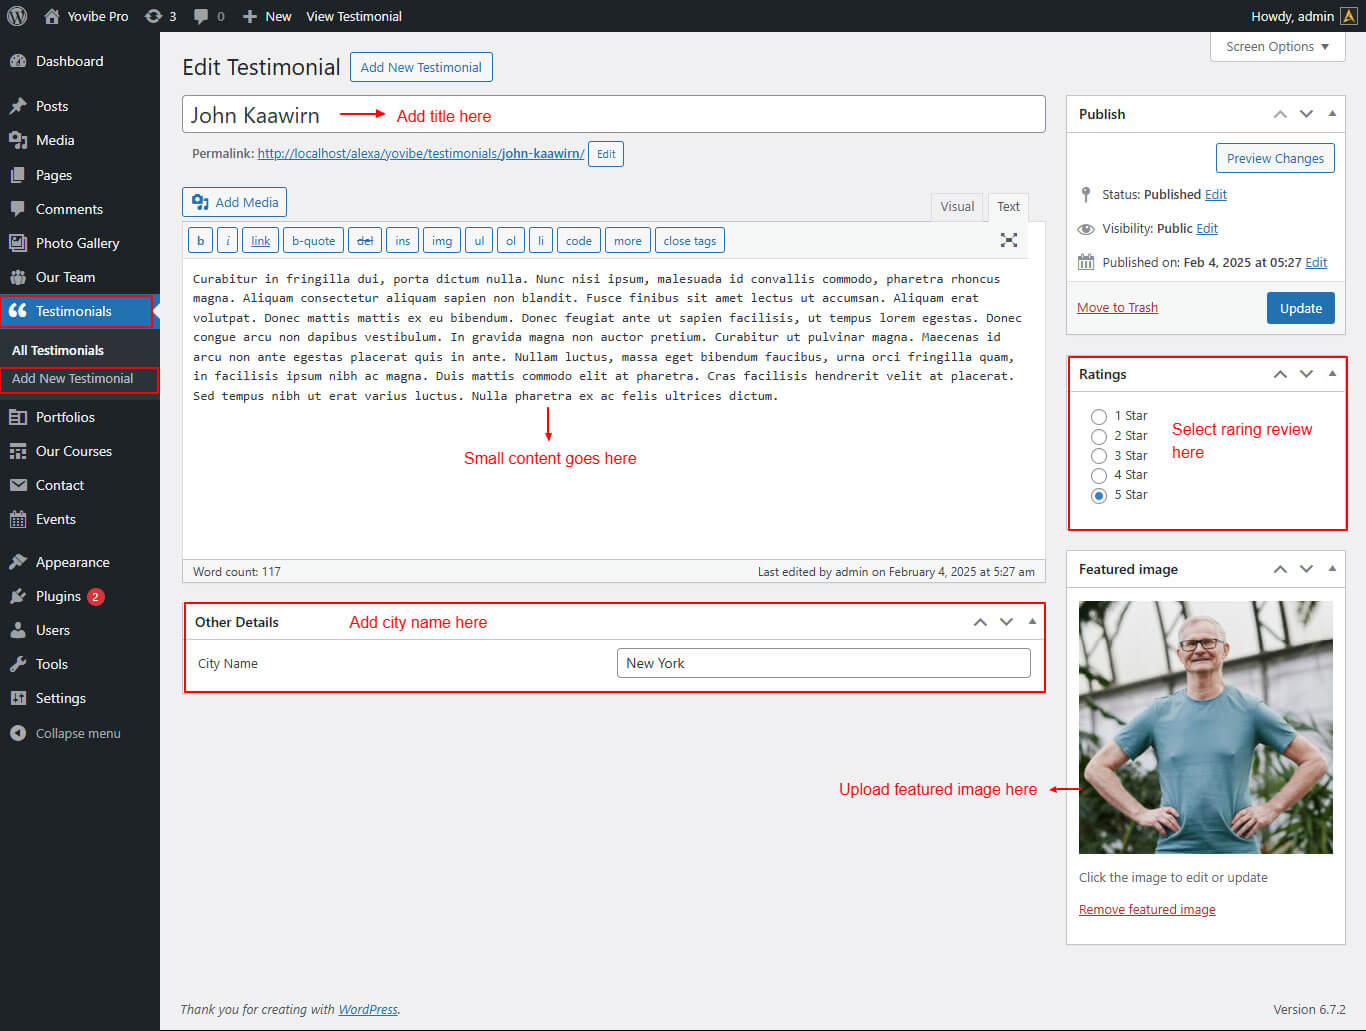This screenshot has height=1031, width=1366.
Task: Collapse the Publish panel
Action: click(1332, 114)
